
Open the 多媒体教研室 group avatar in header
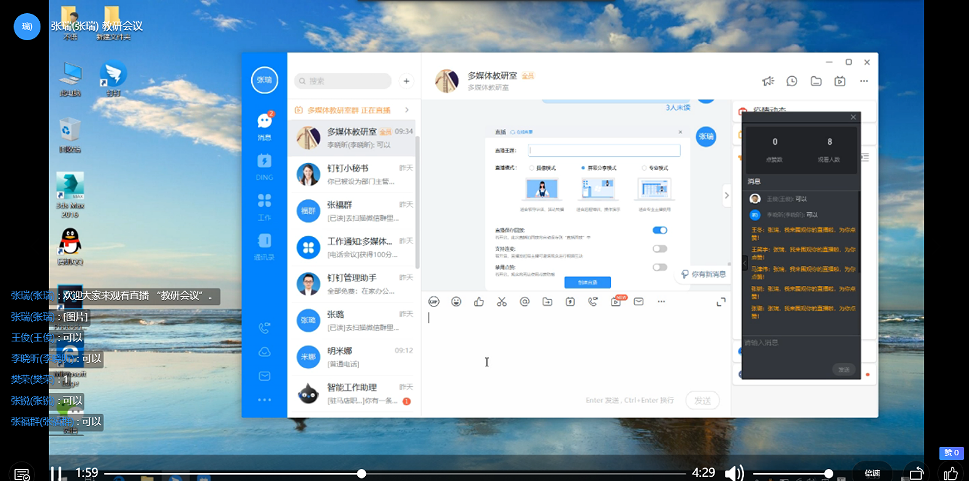point(447,81)
